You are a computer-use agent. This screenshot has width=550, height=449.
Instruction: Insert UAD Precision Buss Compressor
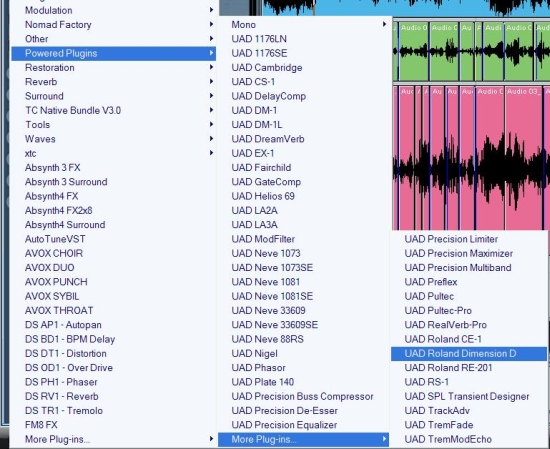303,396
